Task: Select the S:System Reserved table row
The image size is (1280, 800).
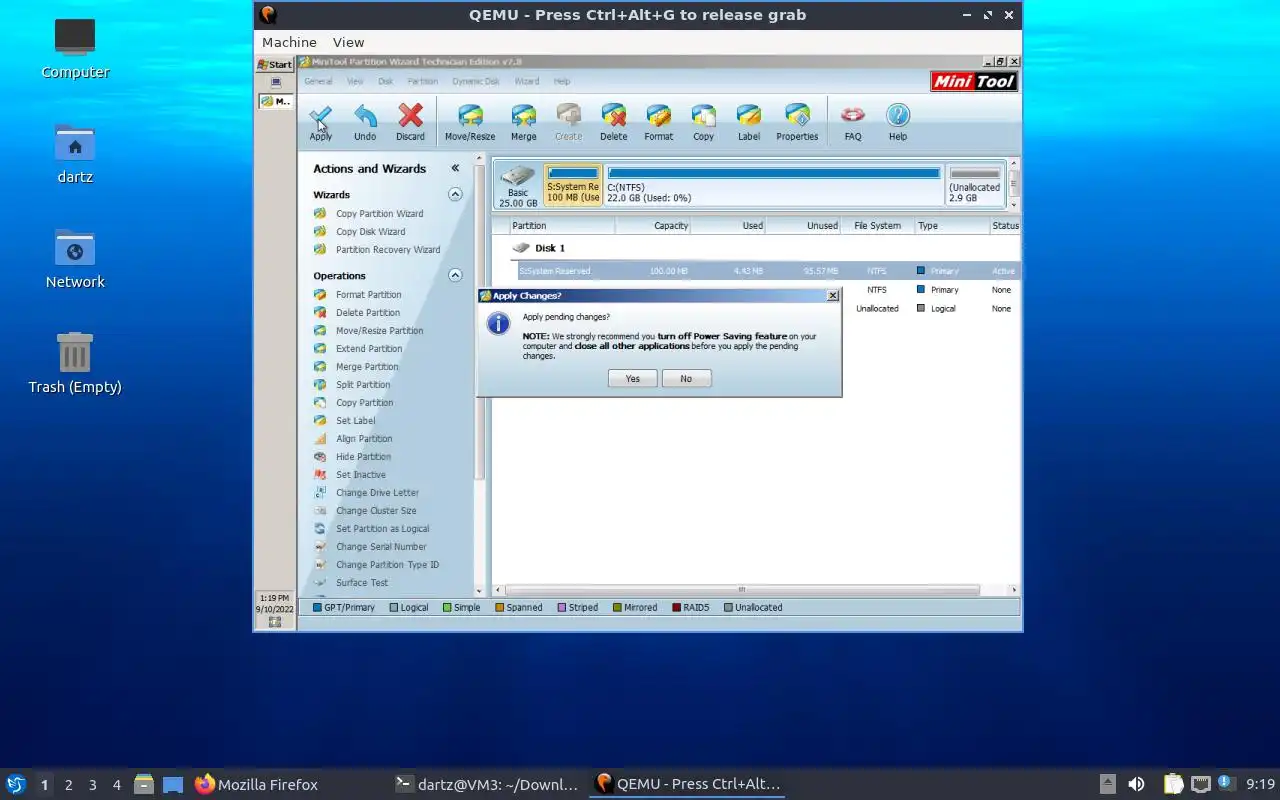Action: pos(768,271)
